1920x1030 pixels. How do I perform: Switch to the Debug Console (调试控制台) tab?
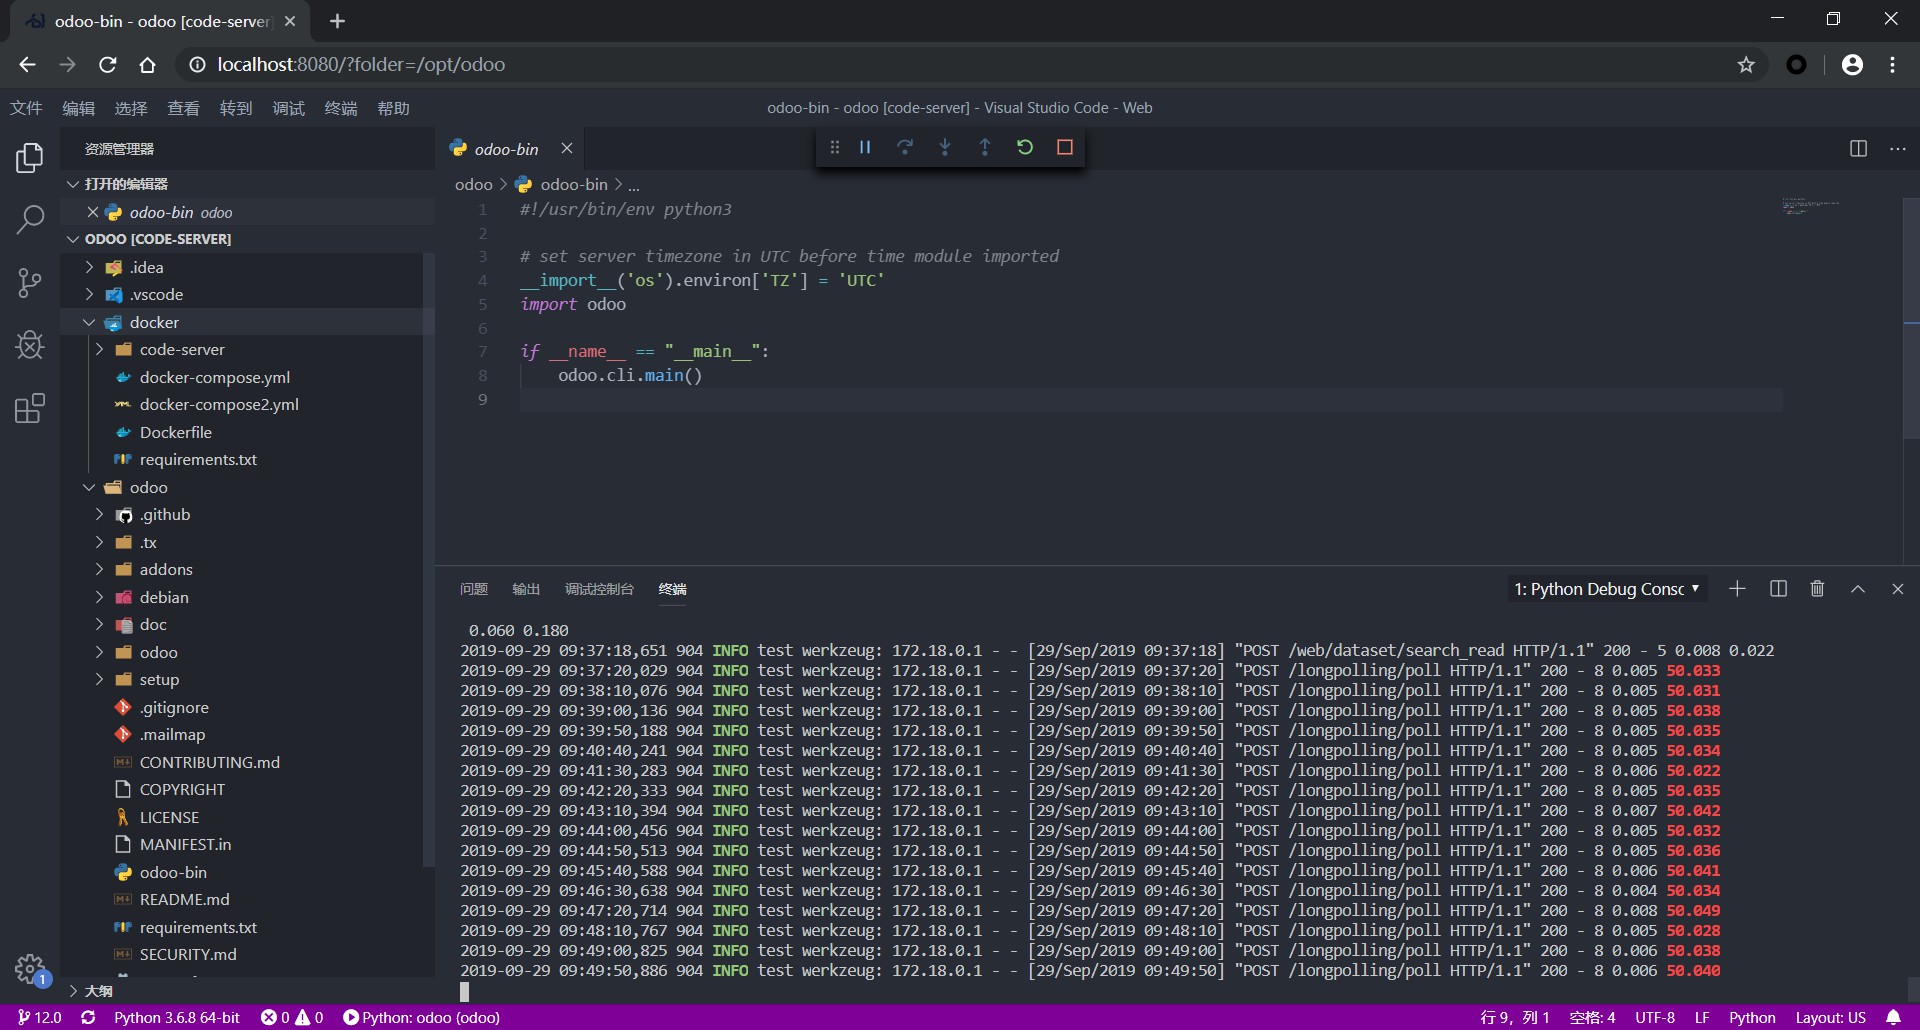599,589
